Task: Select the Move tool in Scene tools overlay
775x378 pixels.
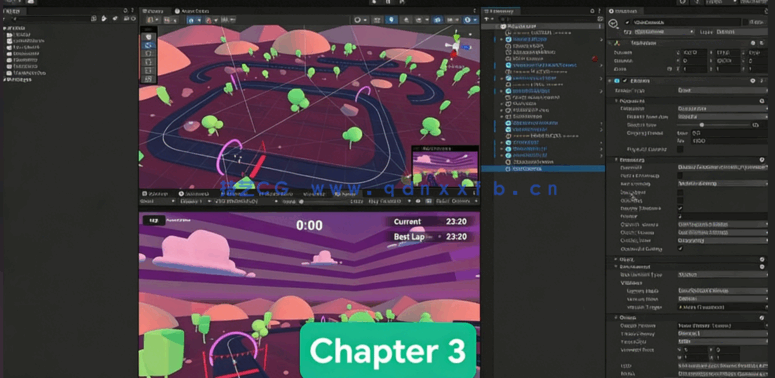Action: tap(149, 45)
